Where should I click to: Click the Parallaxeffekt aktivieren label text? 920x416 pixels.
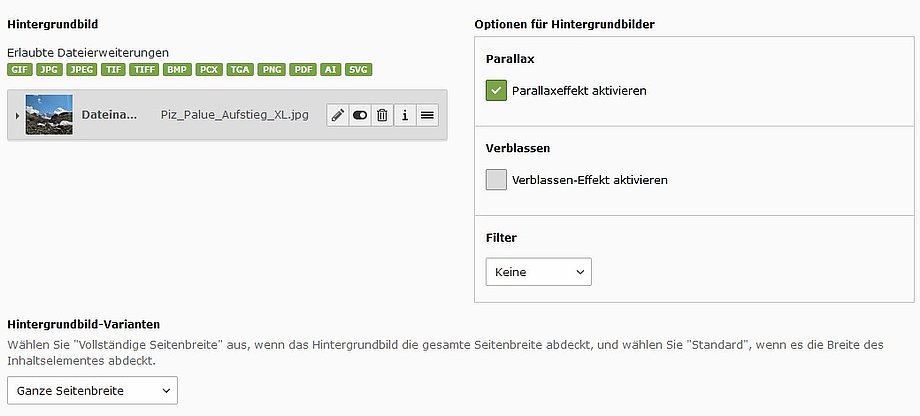(x=579, y=91)
